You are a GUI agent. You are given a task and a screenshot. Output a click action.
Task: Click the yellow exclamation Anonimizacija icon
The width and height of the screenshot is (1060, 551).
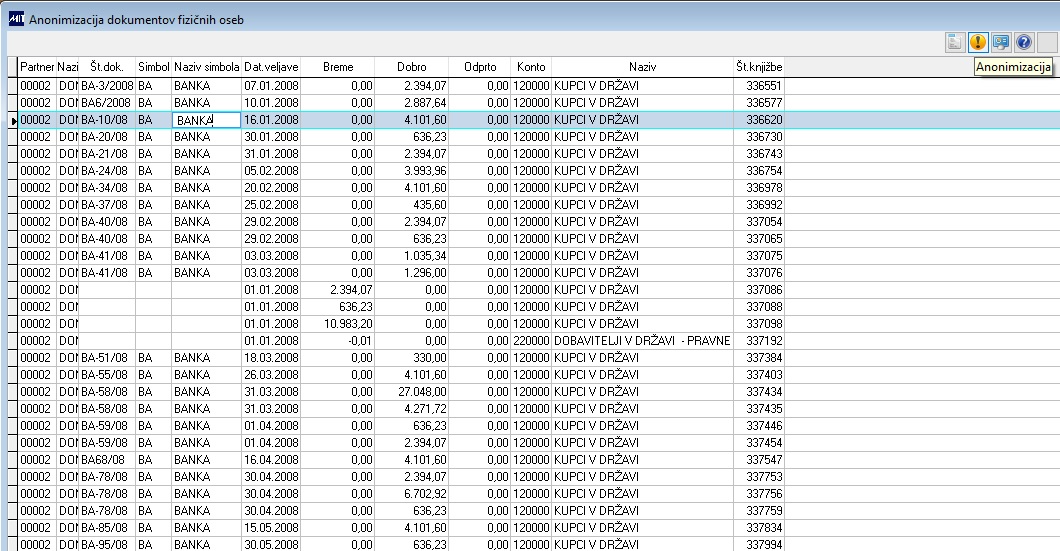point(978,43)
